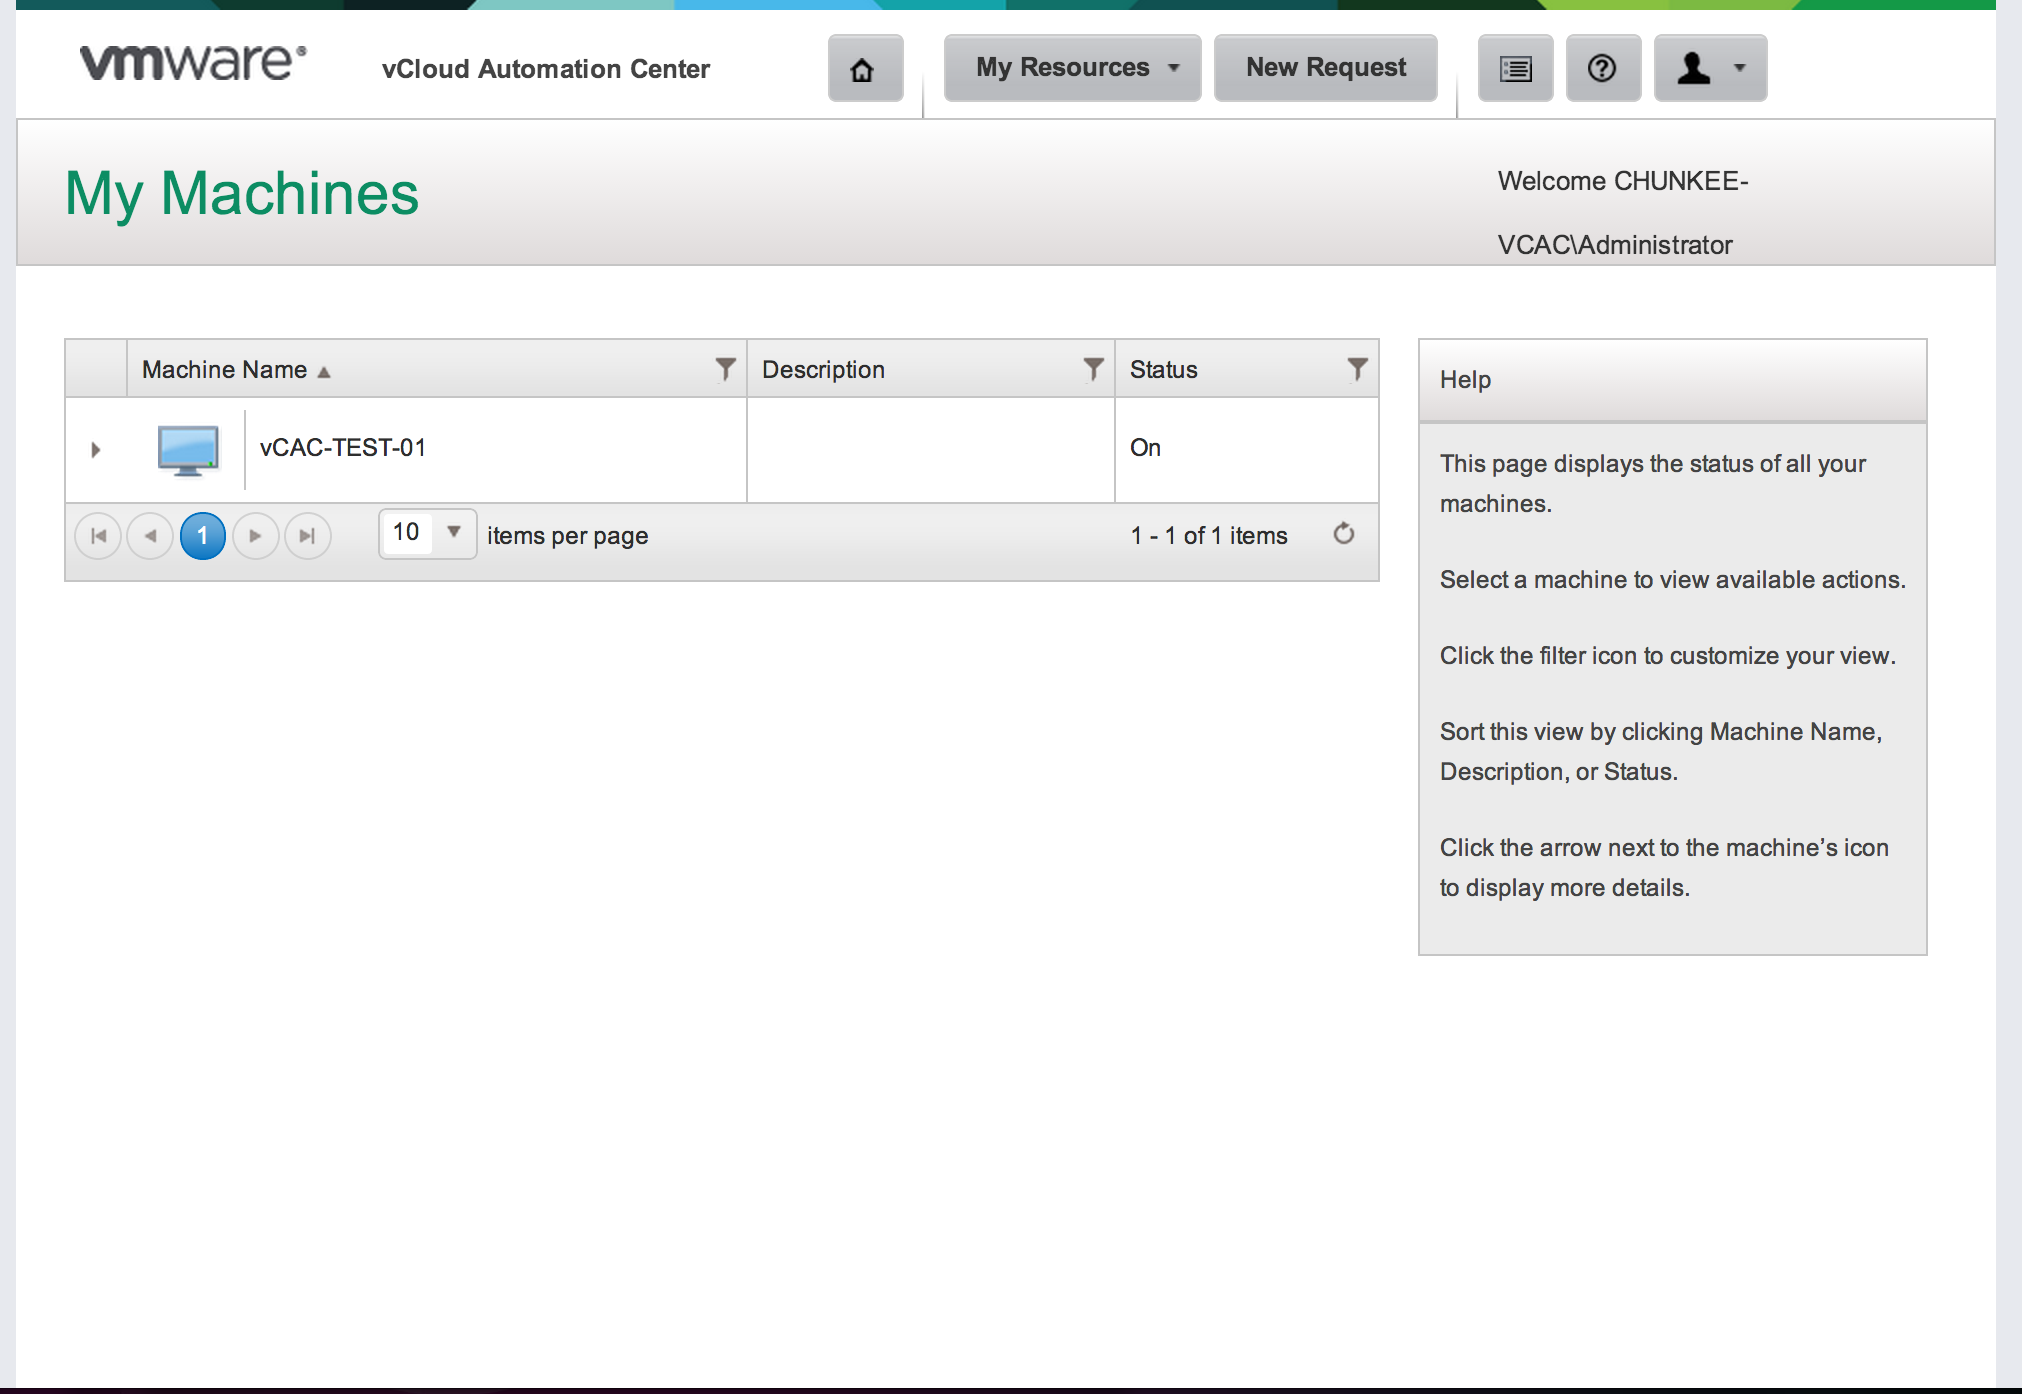Open the user account menu icon
This screenshot has width=2022, height=1394.
1709,68
